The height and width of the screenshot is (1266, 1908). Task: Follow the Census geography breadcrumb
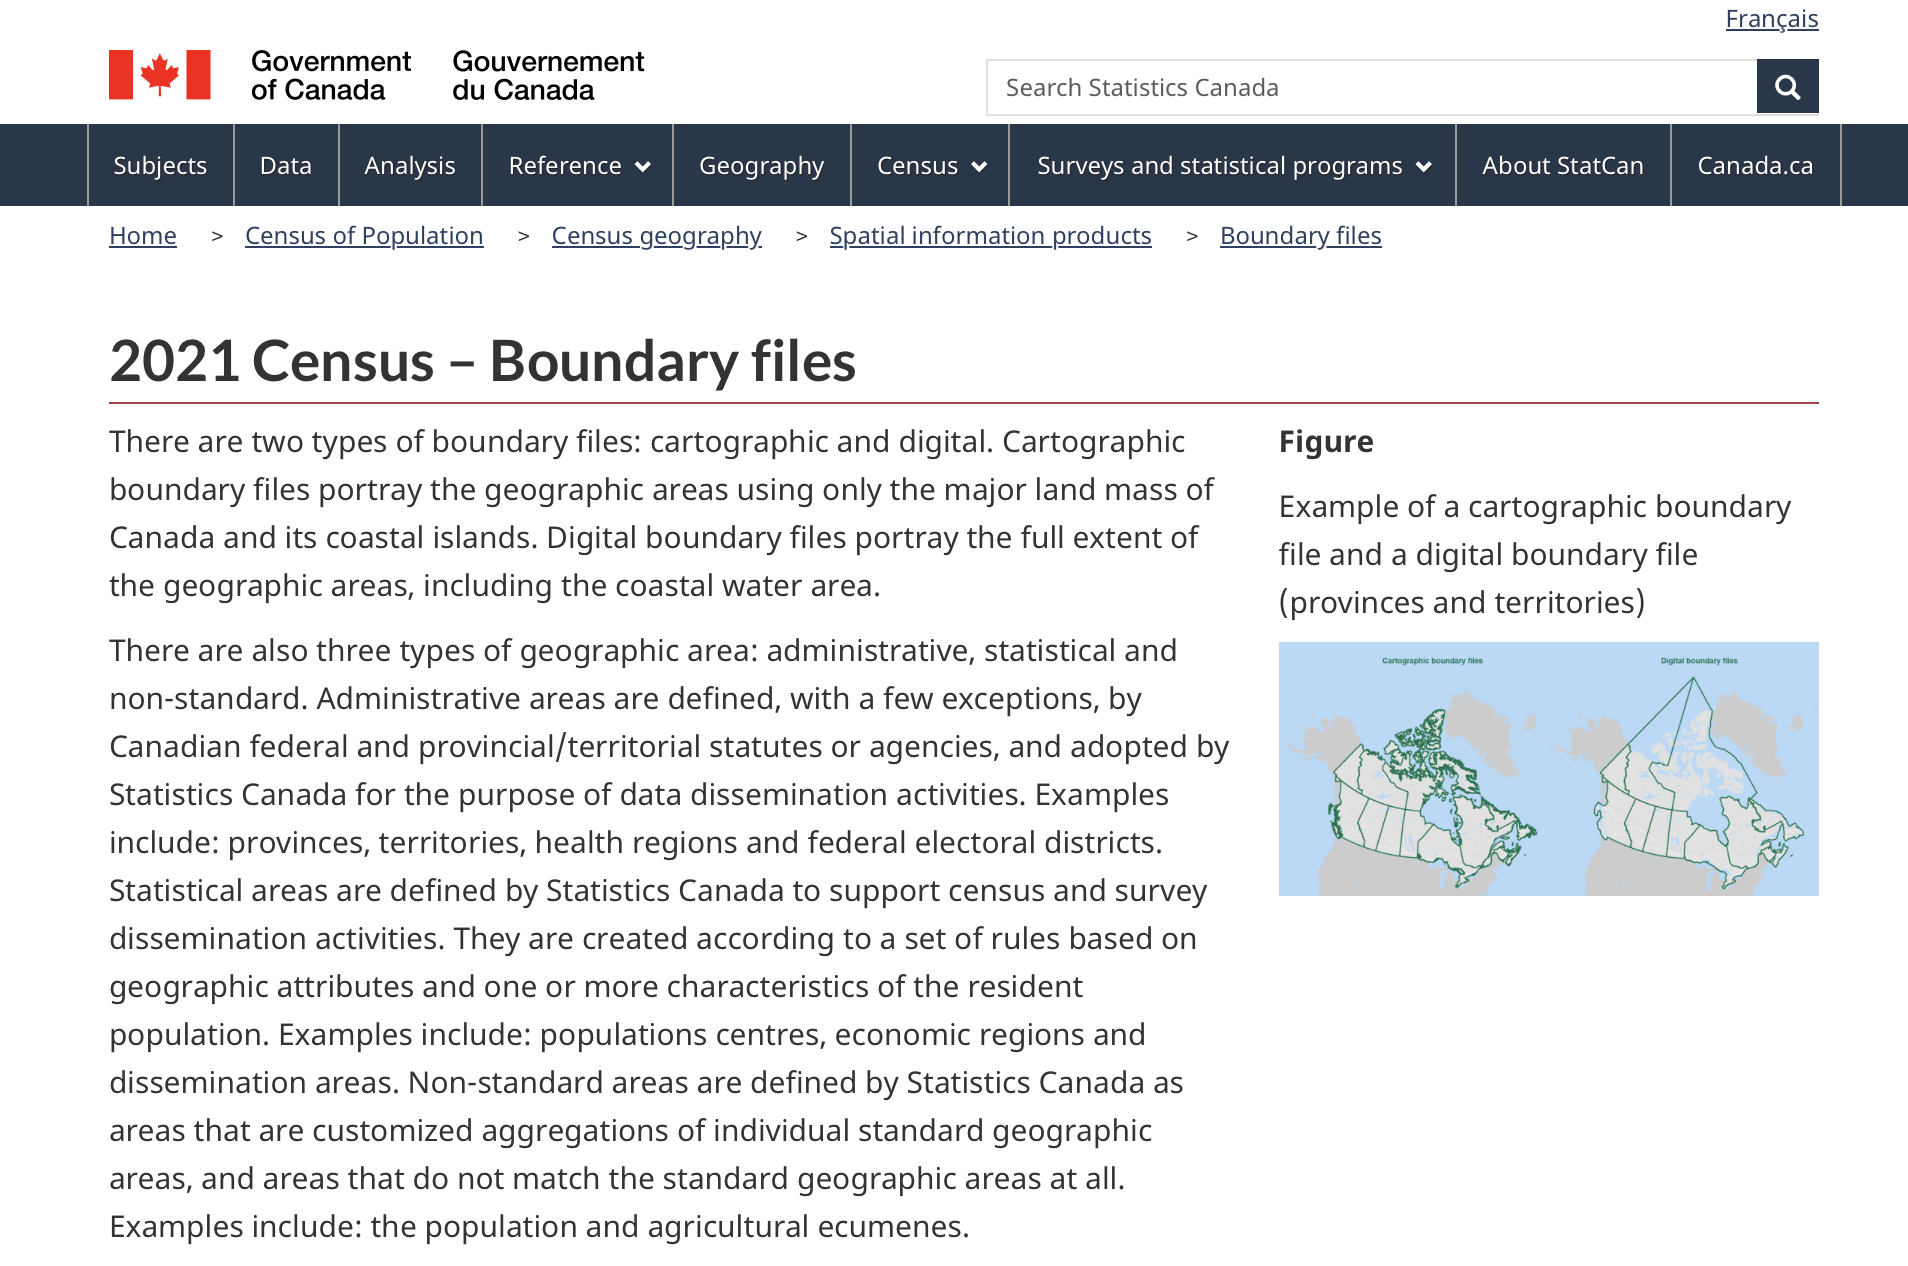click(x=656, y=236)
